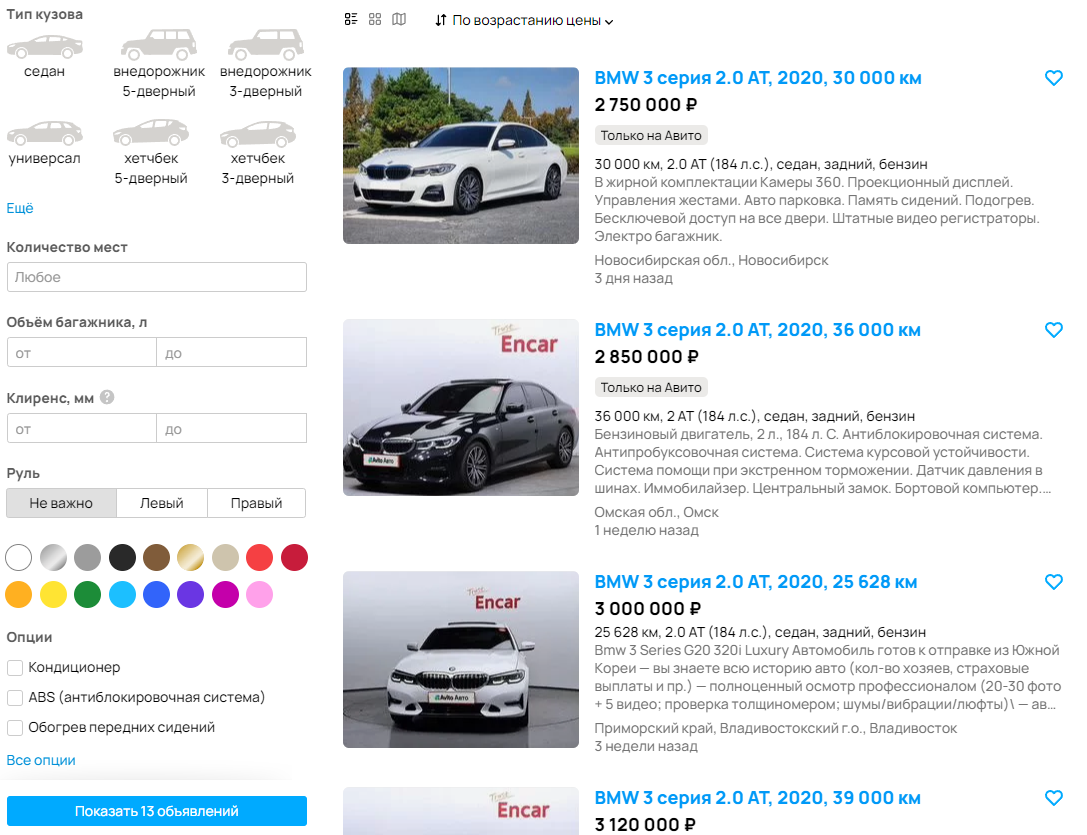
Task: Open listing BMW 3 серия 2020, 25 628 км
Action: [756, 581]
